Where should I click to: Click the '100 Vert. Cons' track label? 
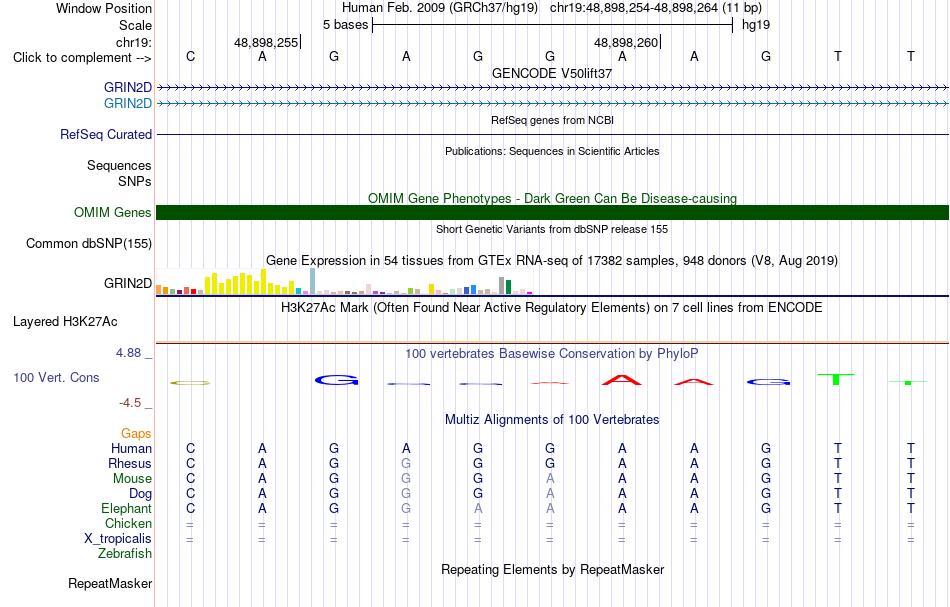tap(56, 377)
